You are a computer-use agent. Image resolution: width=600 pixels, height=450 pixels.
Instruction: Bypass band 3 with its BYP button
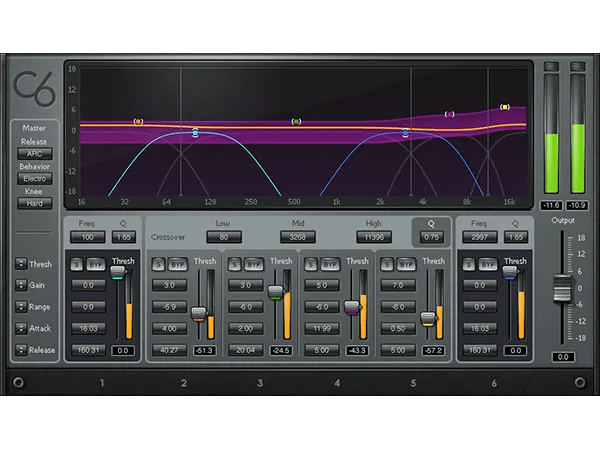(x=253, y=264)
